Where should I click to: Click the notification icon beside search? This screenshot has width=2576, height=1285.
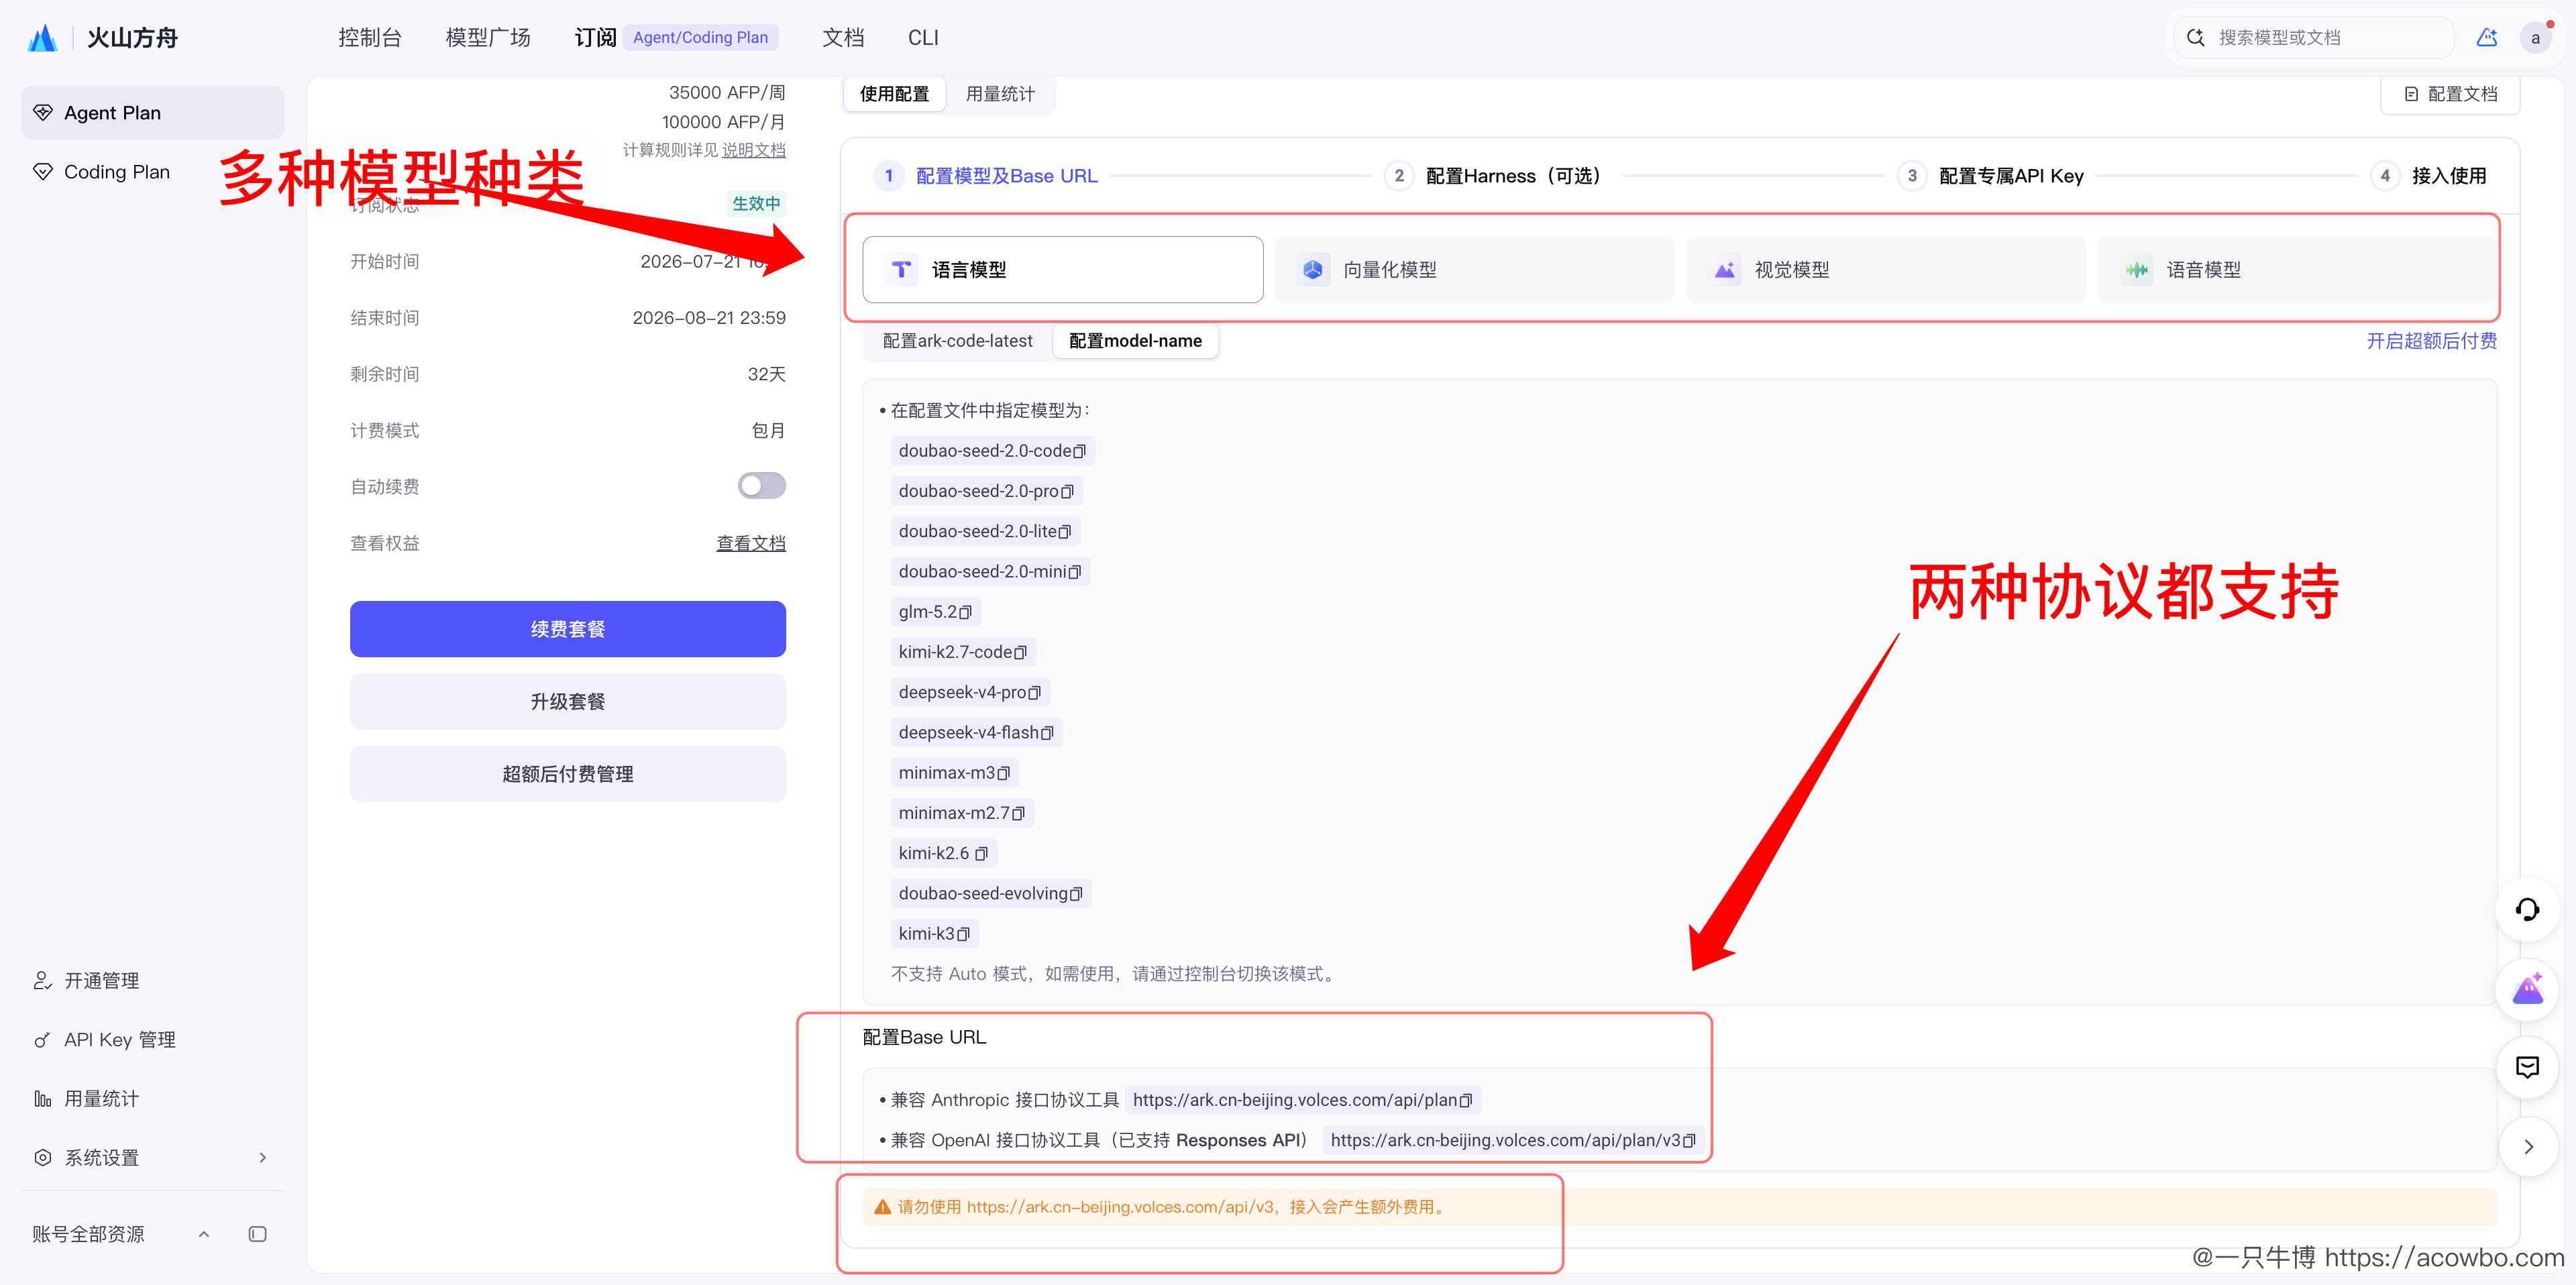point(2486,38)
